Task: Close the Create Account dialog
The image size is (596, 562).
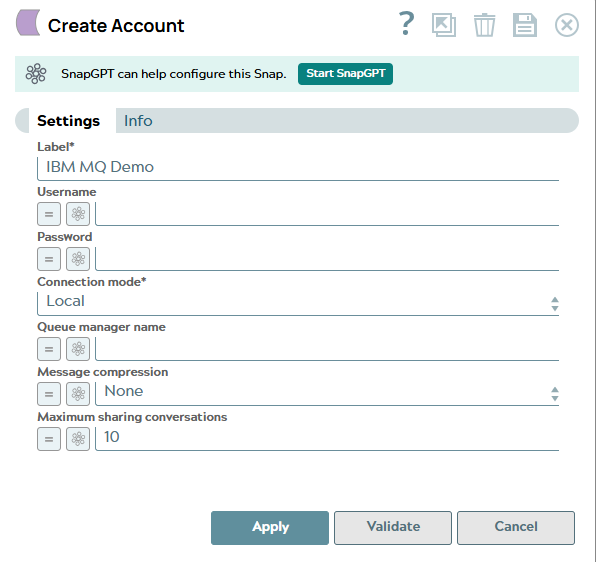Action: [566, 25]
